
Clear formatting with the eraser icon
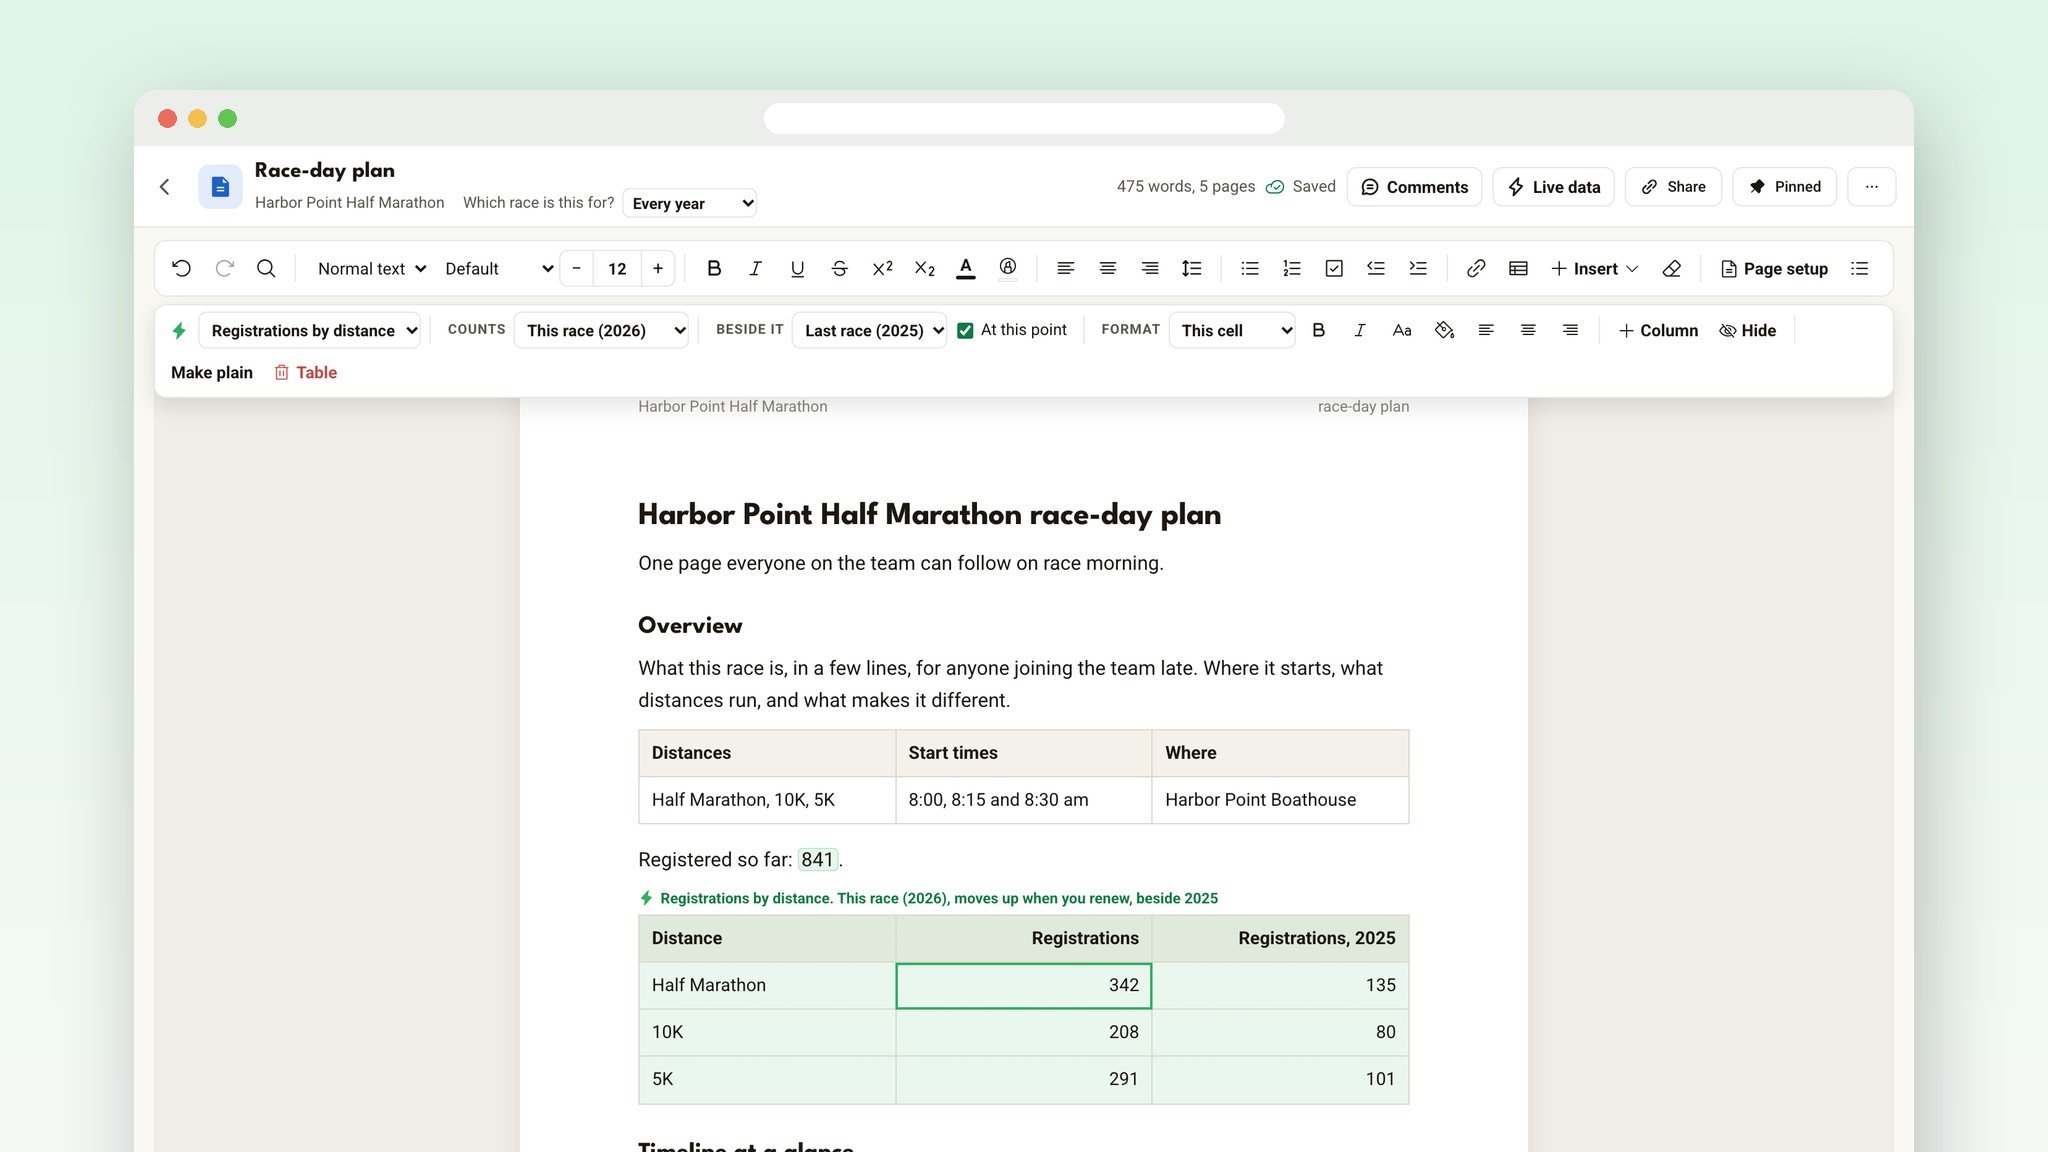point(1671,268)
